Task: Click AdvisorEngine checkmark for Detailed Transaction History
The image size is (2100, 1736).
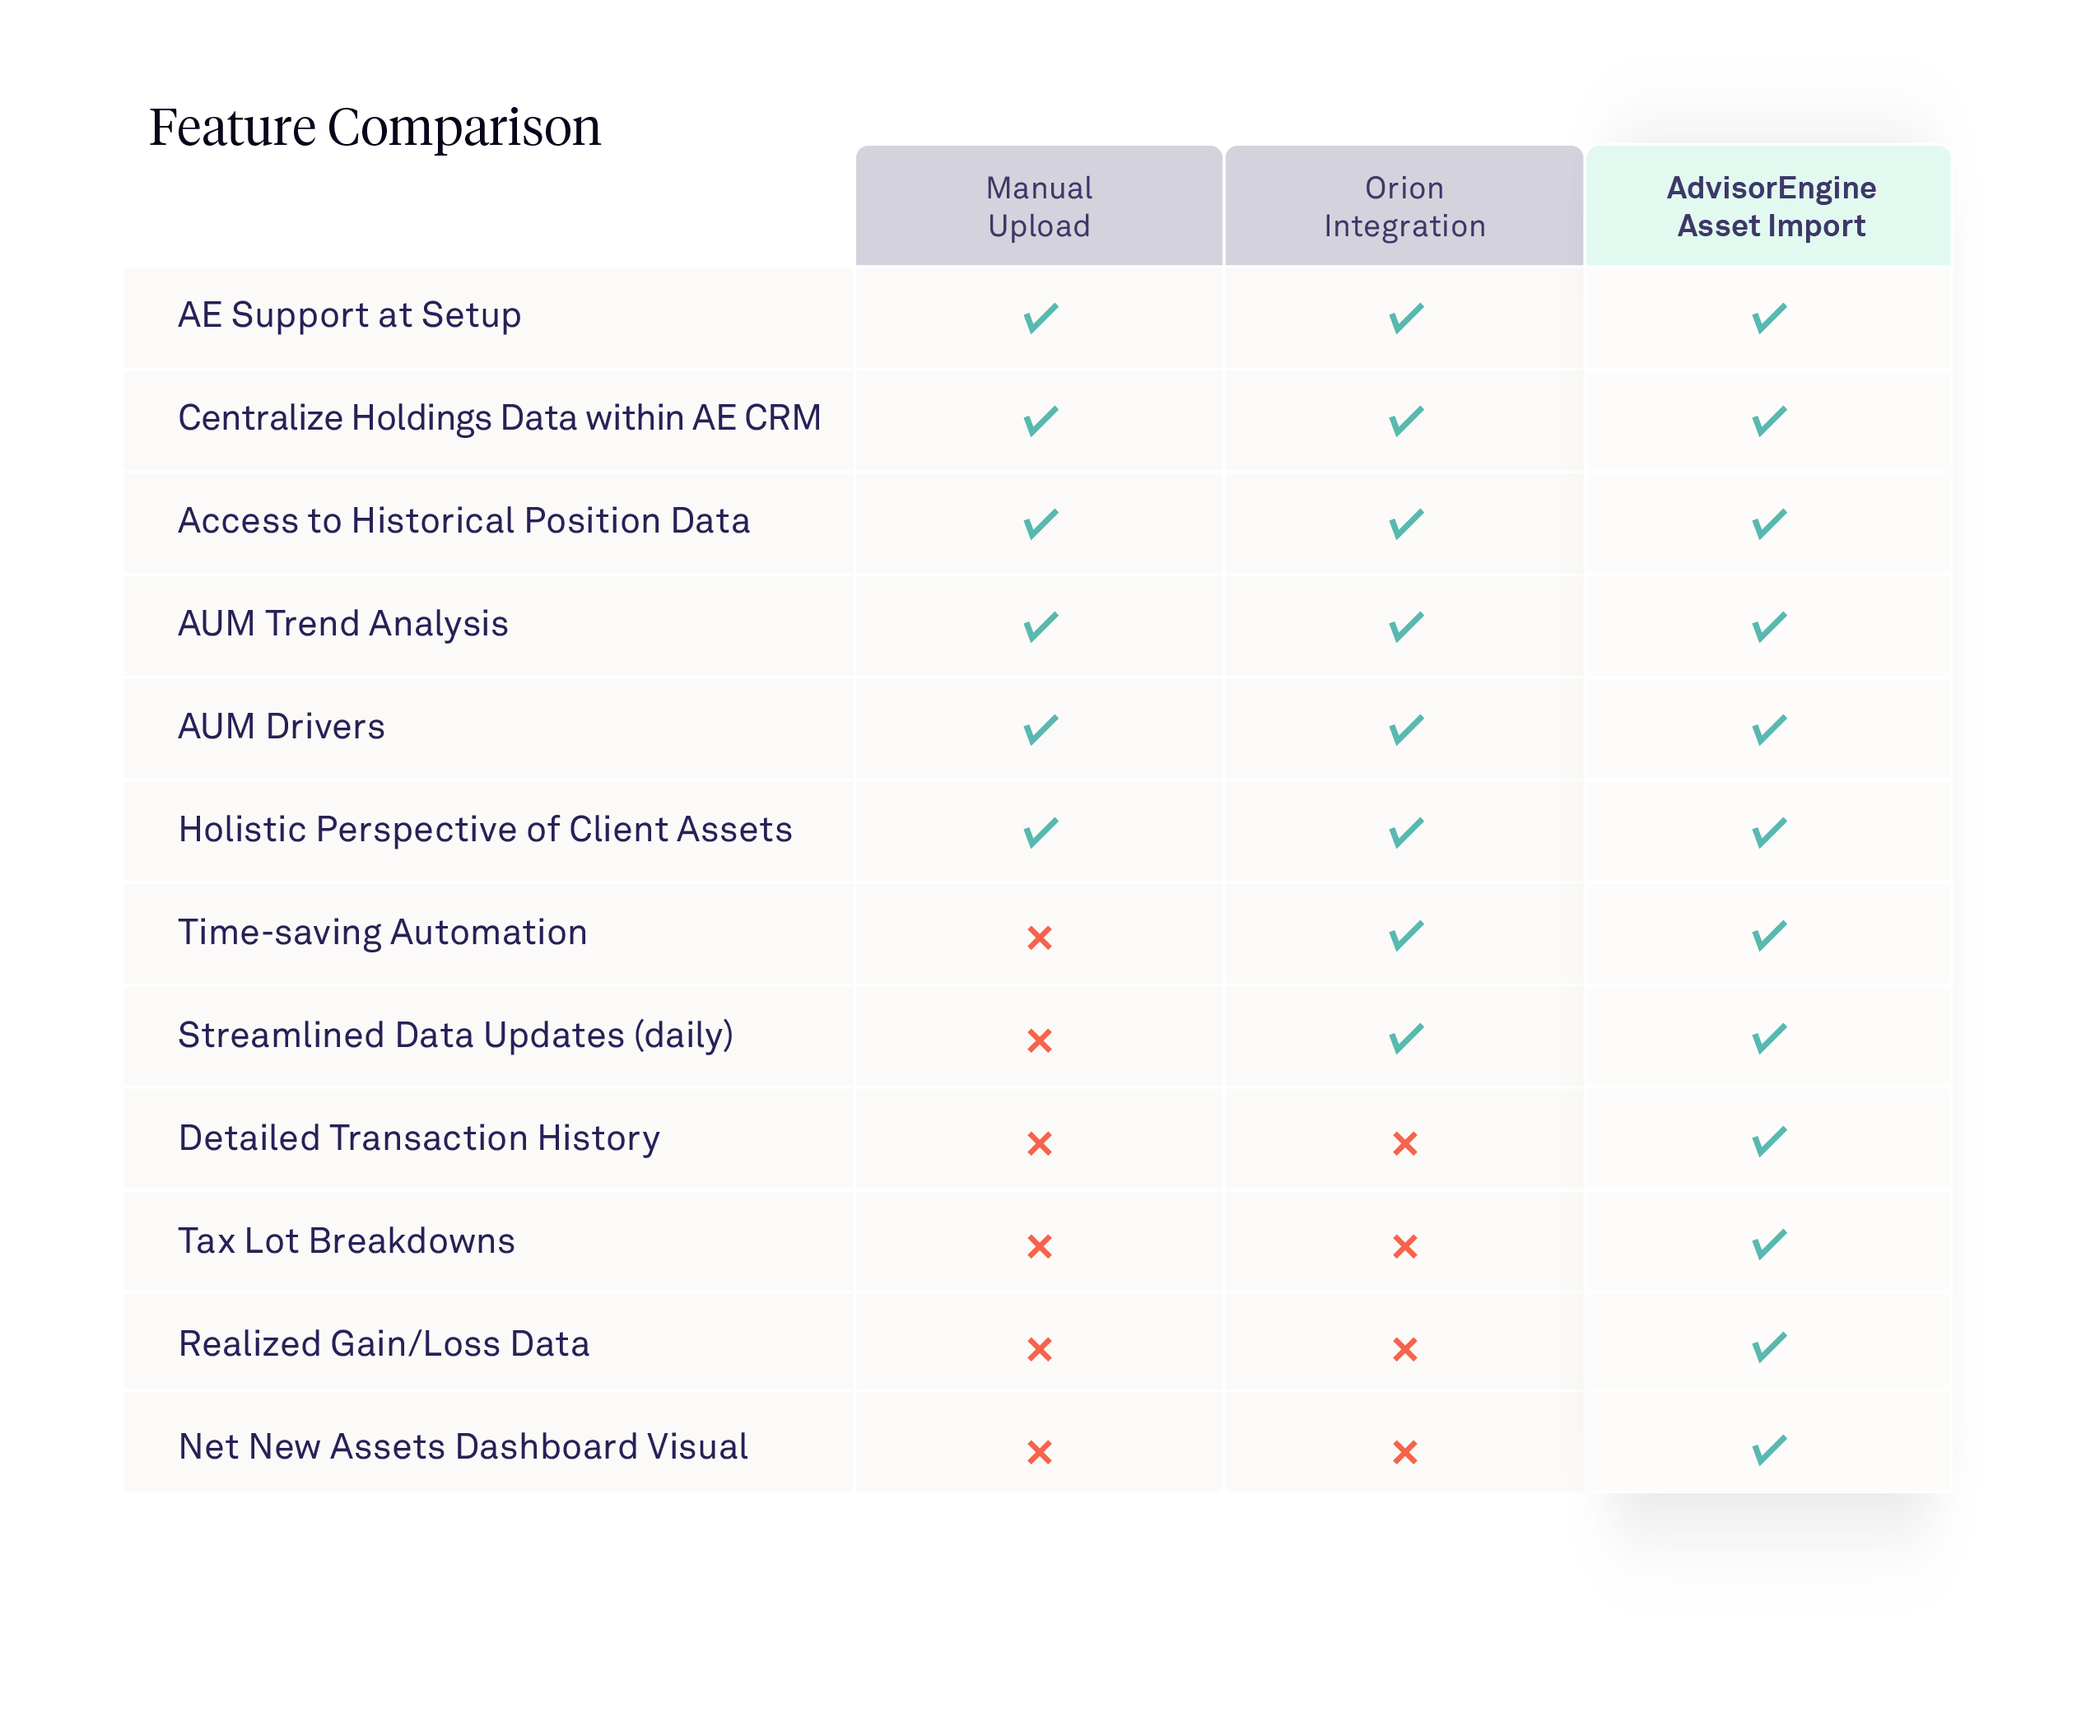Action: coord(1769,1141)
